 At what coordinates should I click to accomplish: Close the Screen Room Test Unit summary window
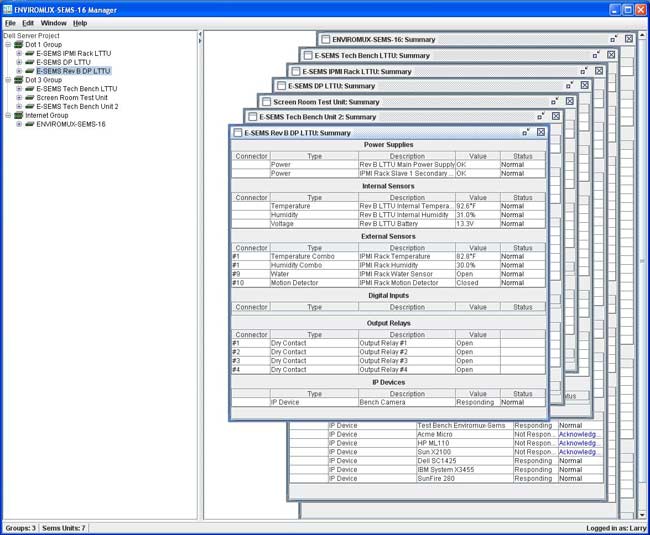point(570,101)
